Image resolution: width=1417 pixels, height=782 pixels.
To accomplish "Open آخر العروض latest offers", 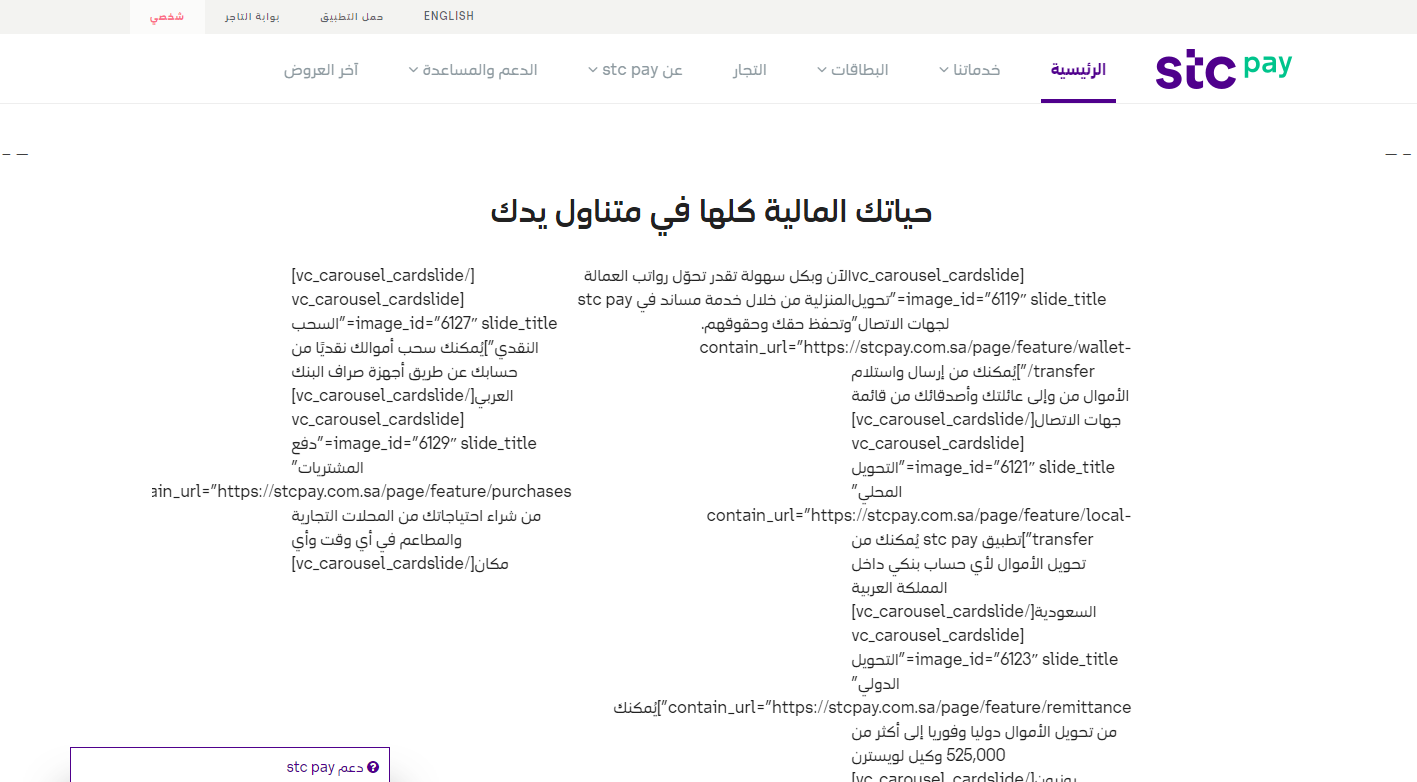I will point(321,70).
